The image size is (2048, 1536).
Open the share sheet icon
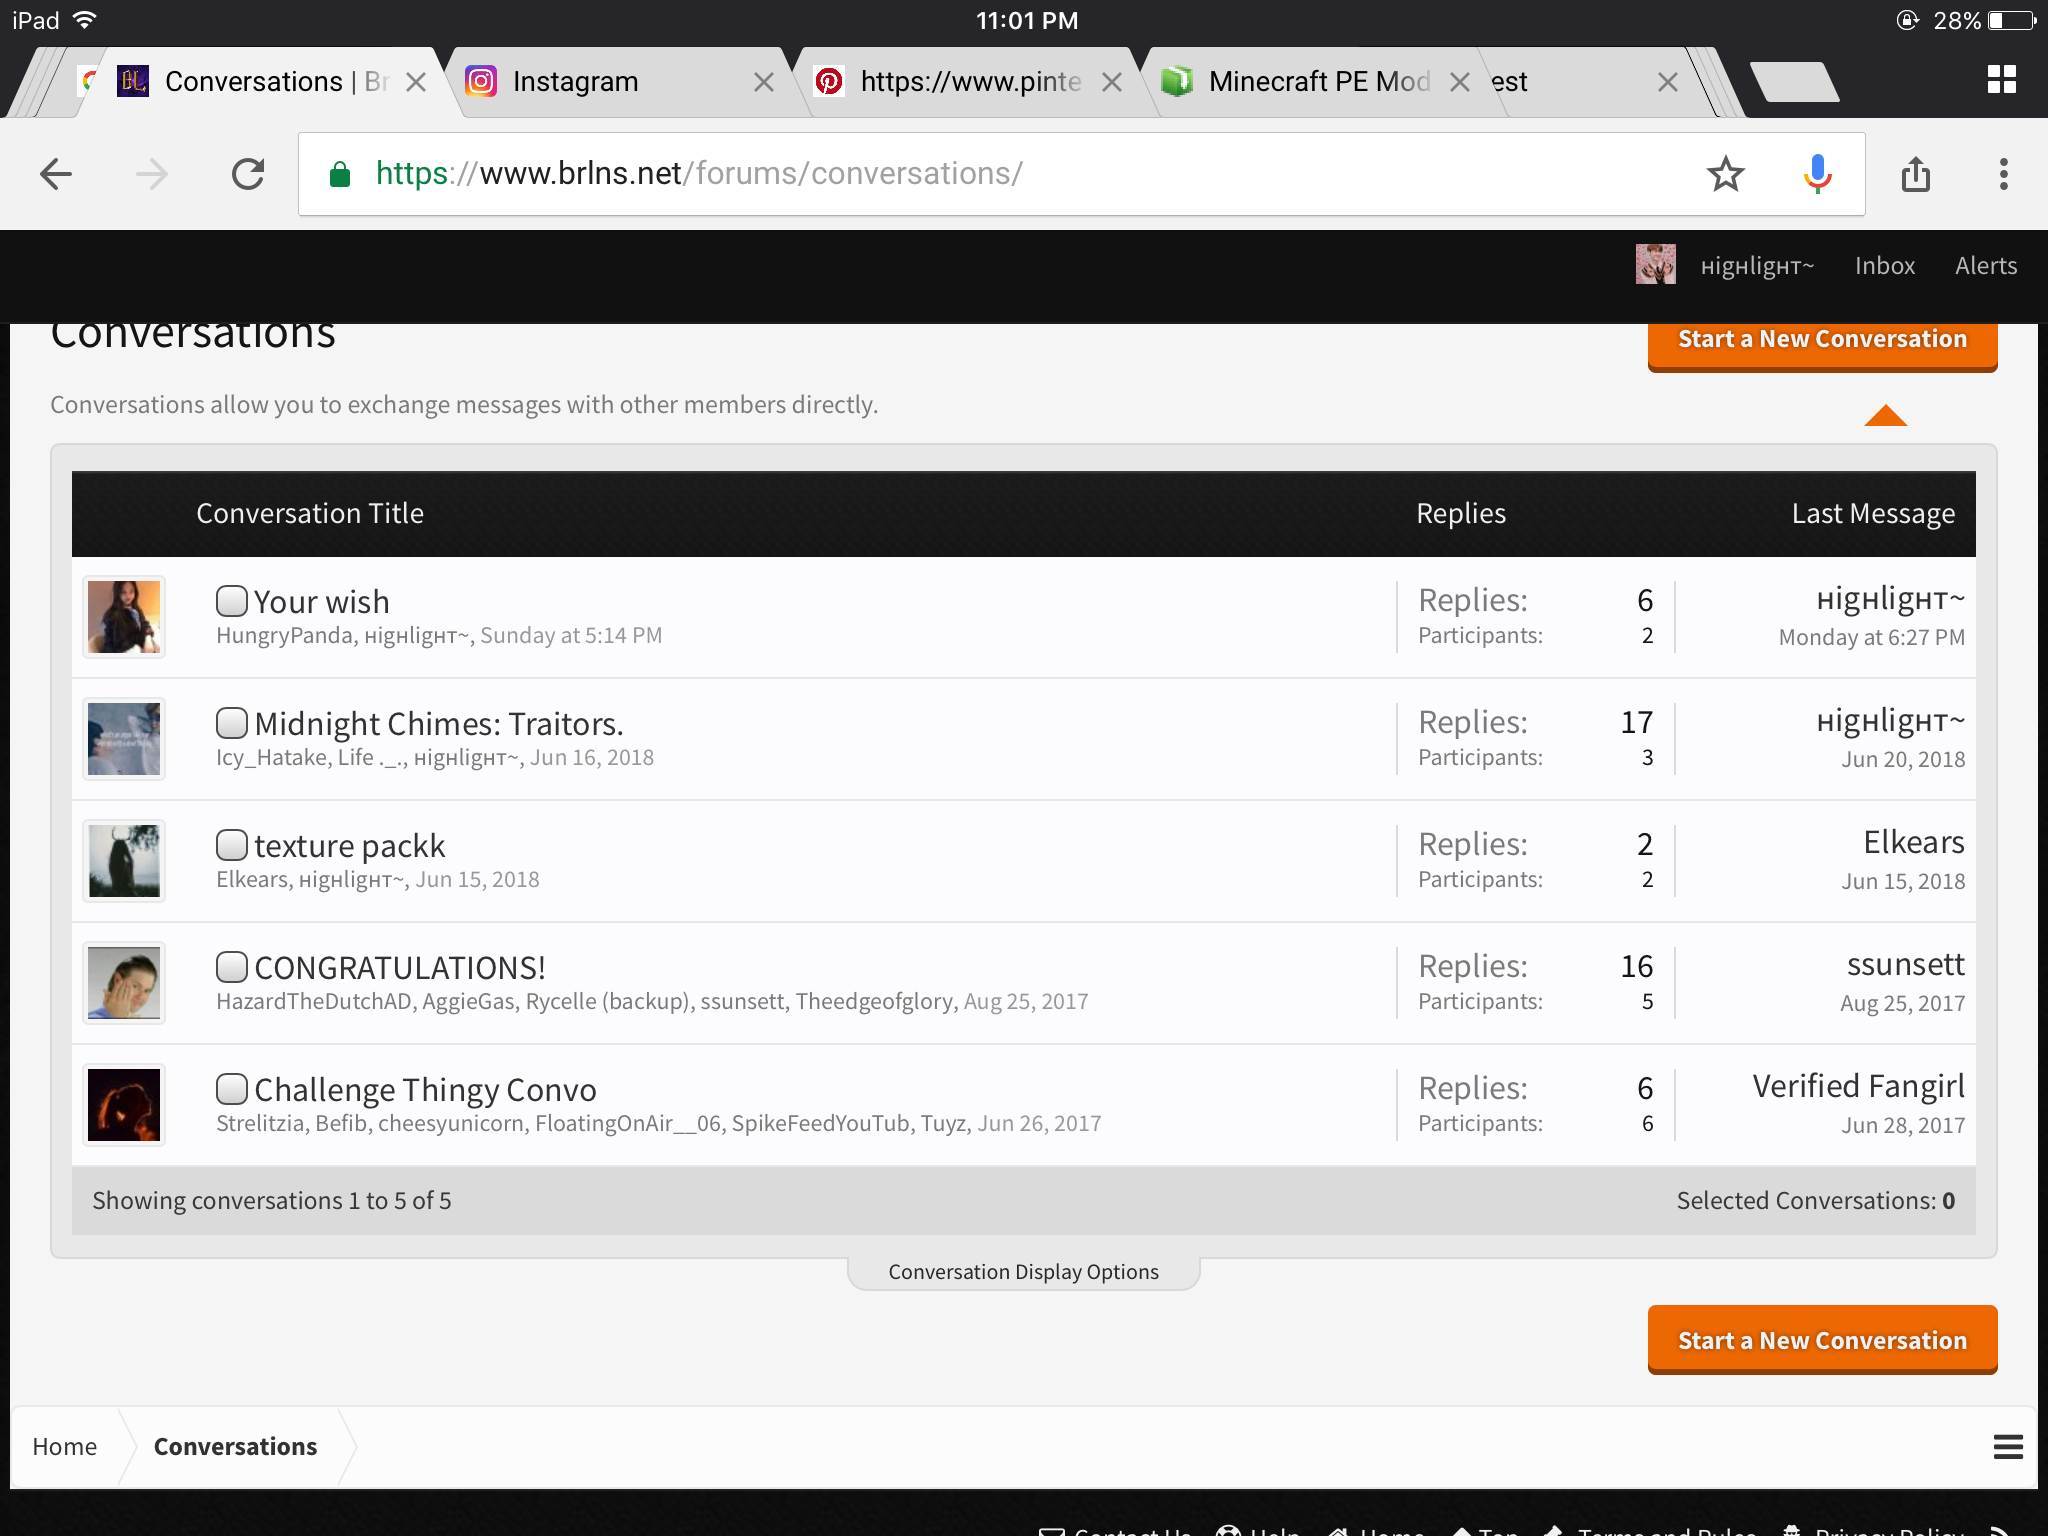[1915, 174]
